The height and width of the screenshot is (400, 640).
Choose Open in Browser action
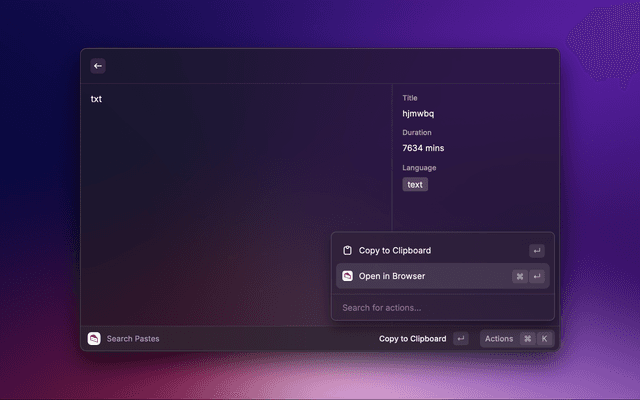click(x=393, y=276)
